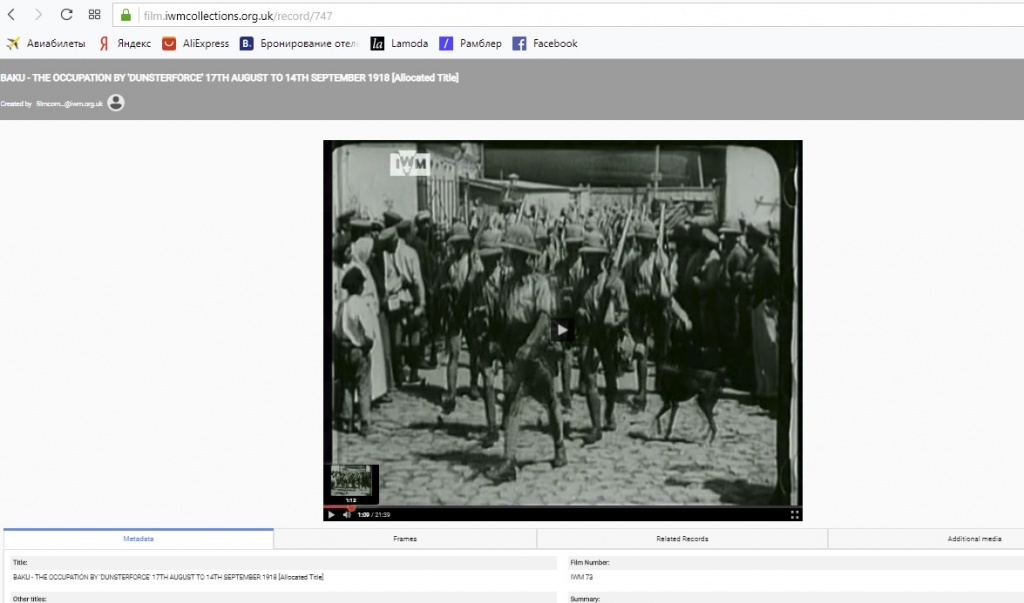This screenshot has width=1024, height=603.
Task: Click the creator email next to Created by
Action: (x=69, y=104)
